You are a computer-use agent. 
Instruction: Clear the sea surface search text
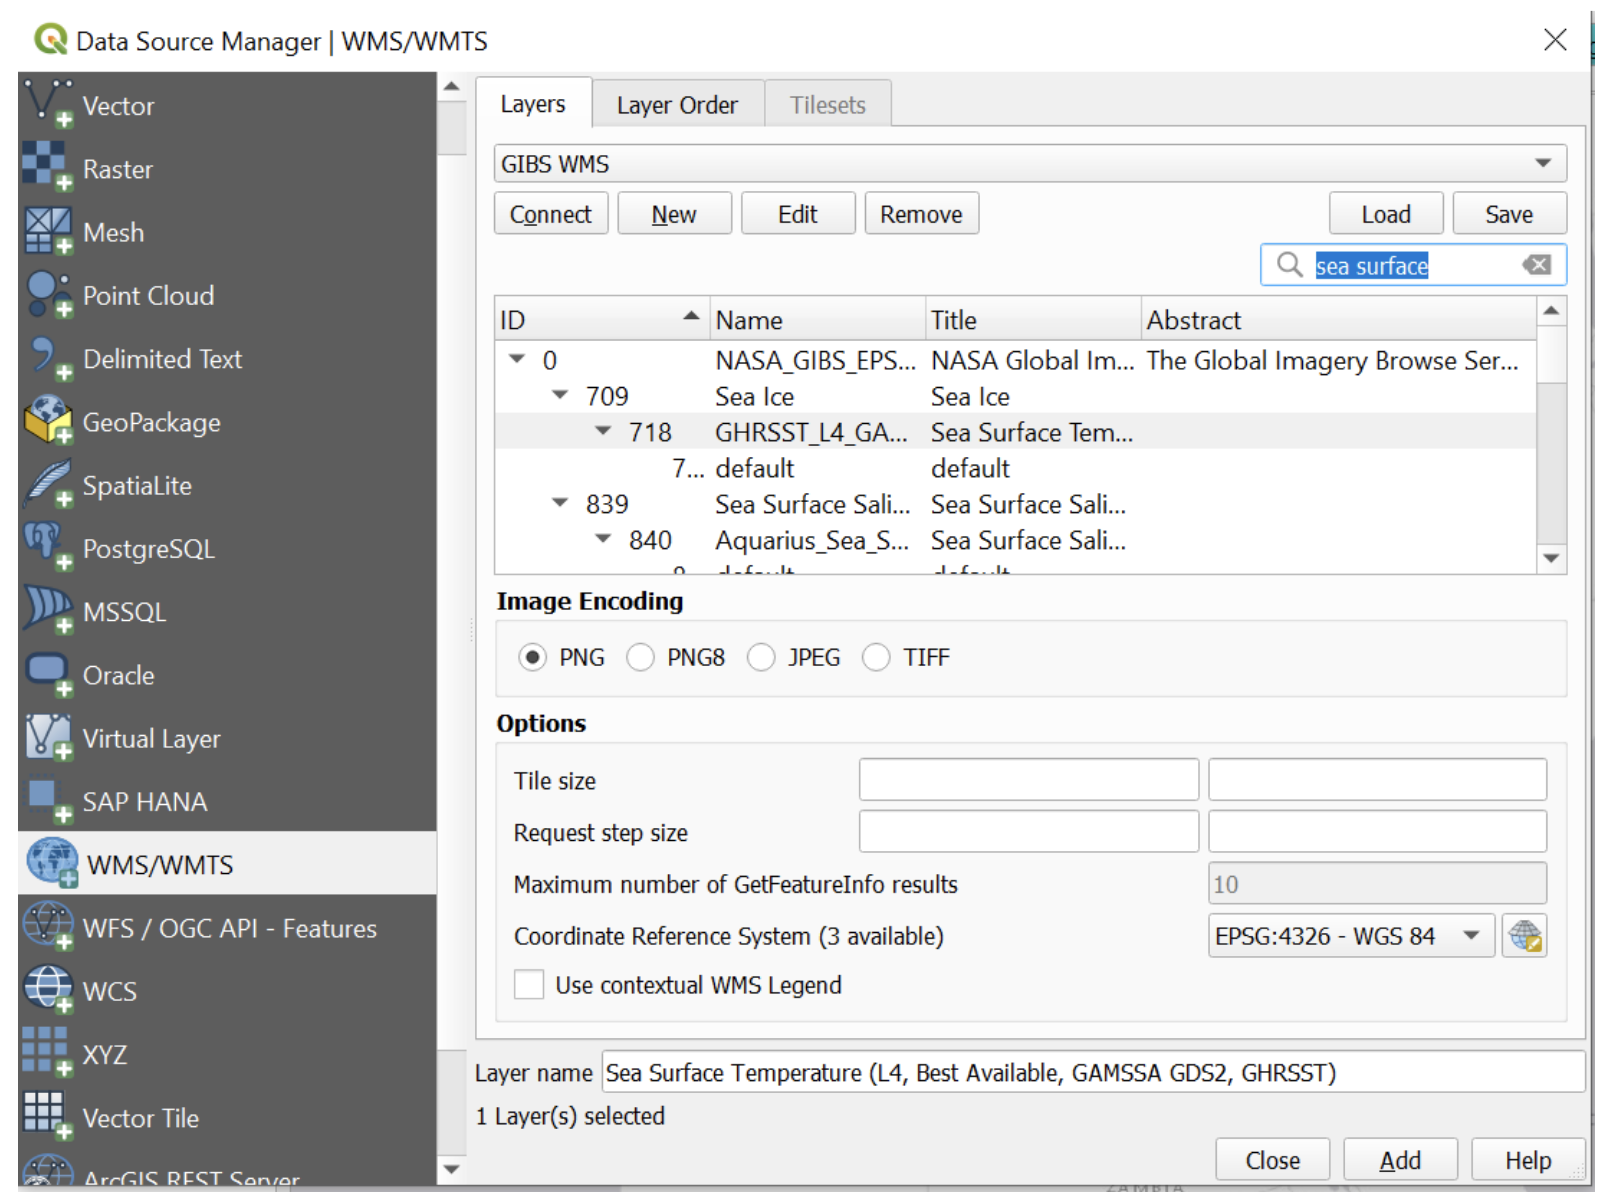tap(1537, 265)
